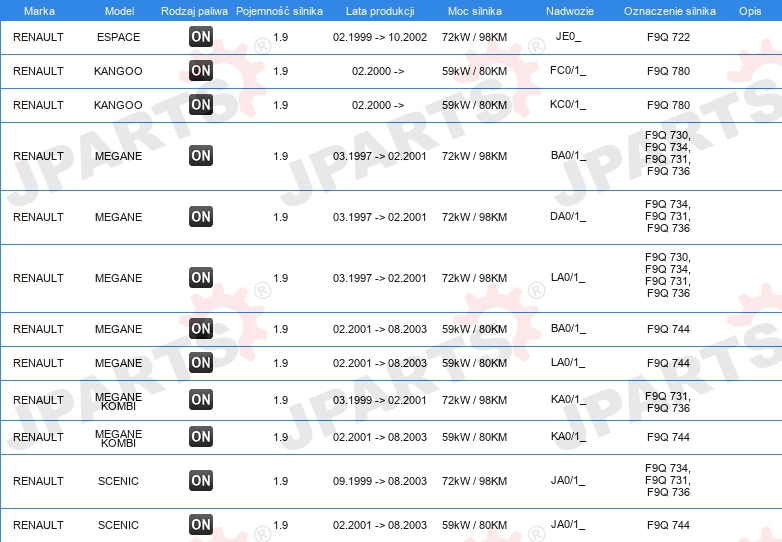
Task: Select KA0/1_ in MEGANE KOMBI 72kW row
Action: (568, 399)
